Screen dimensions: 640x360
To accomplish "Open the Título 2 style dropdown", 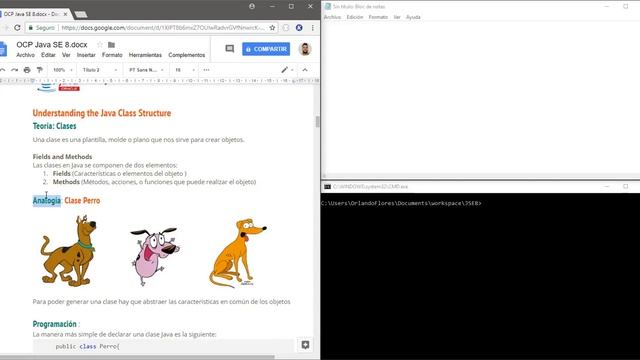I will (x=100, y=70).
